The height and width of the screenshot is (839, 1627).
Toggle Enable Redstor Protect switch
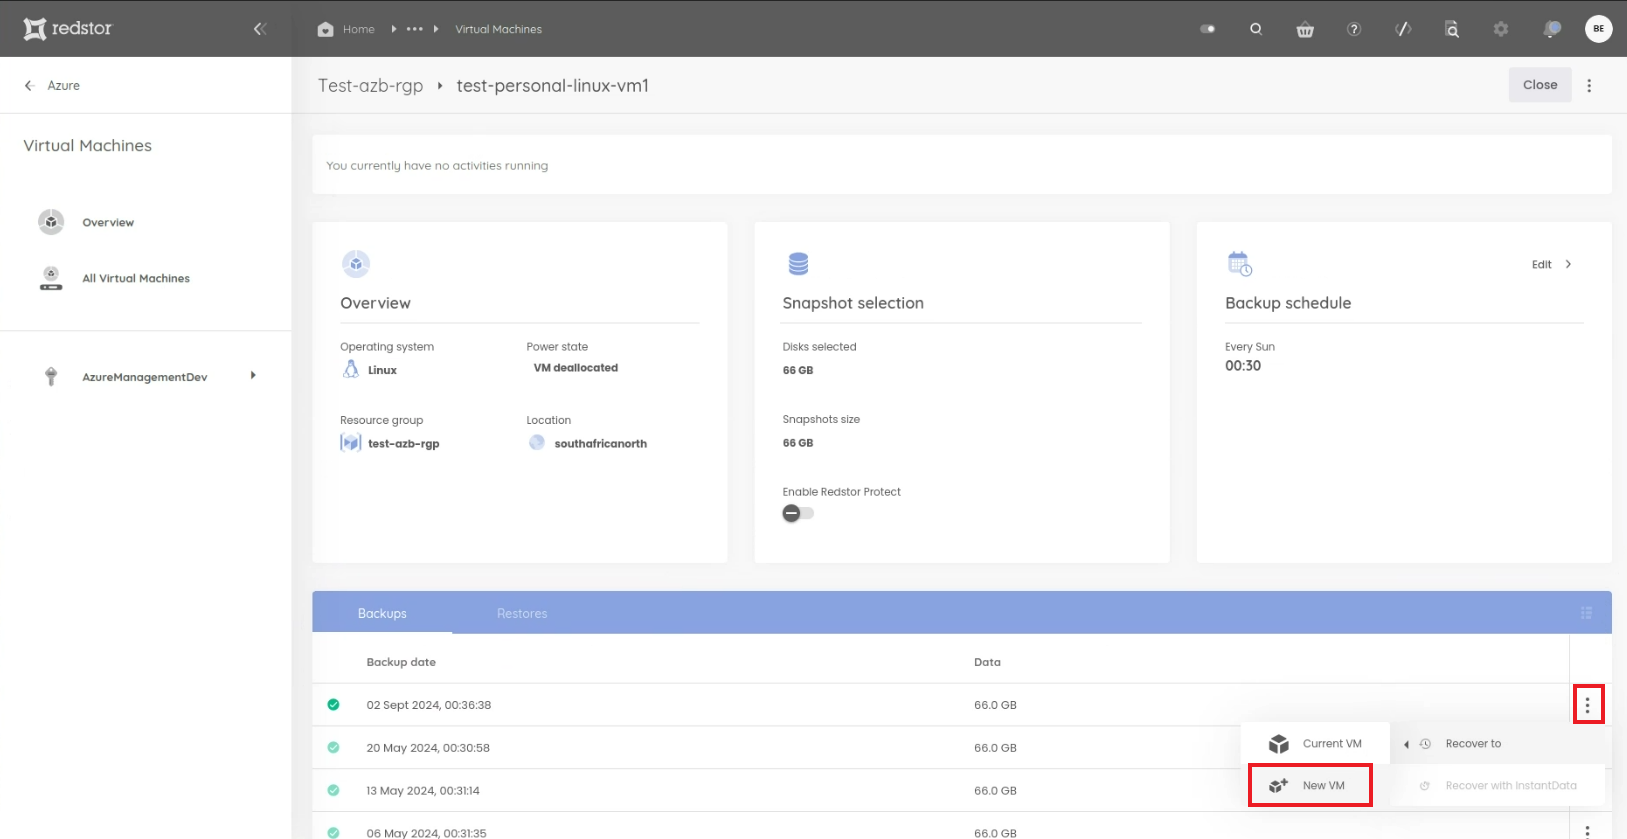798,513
